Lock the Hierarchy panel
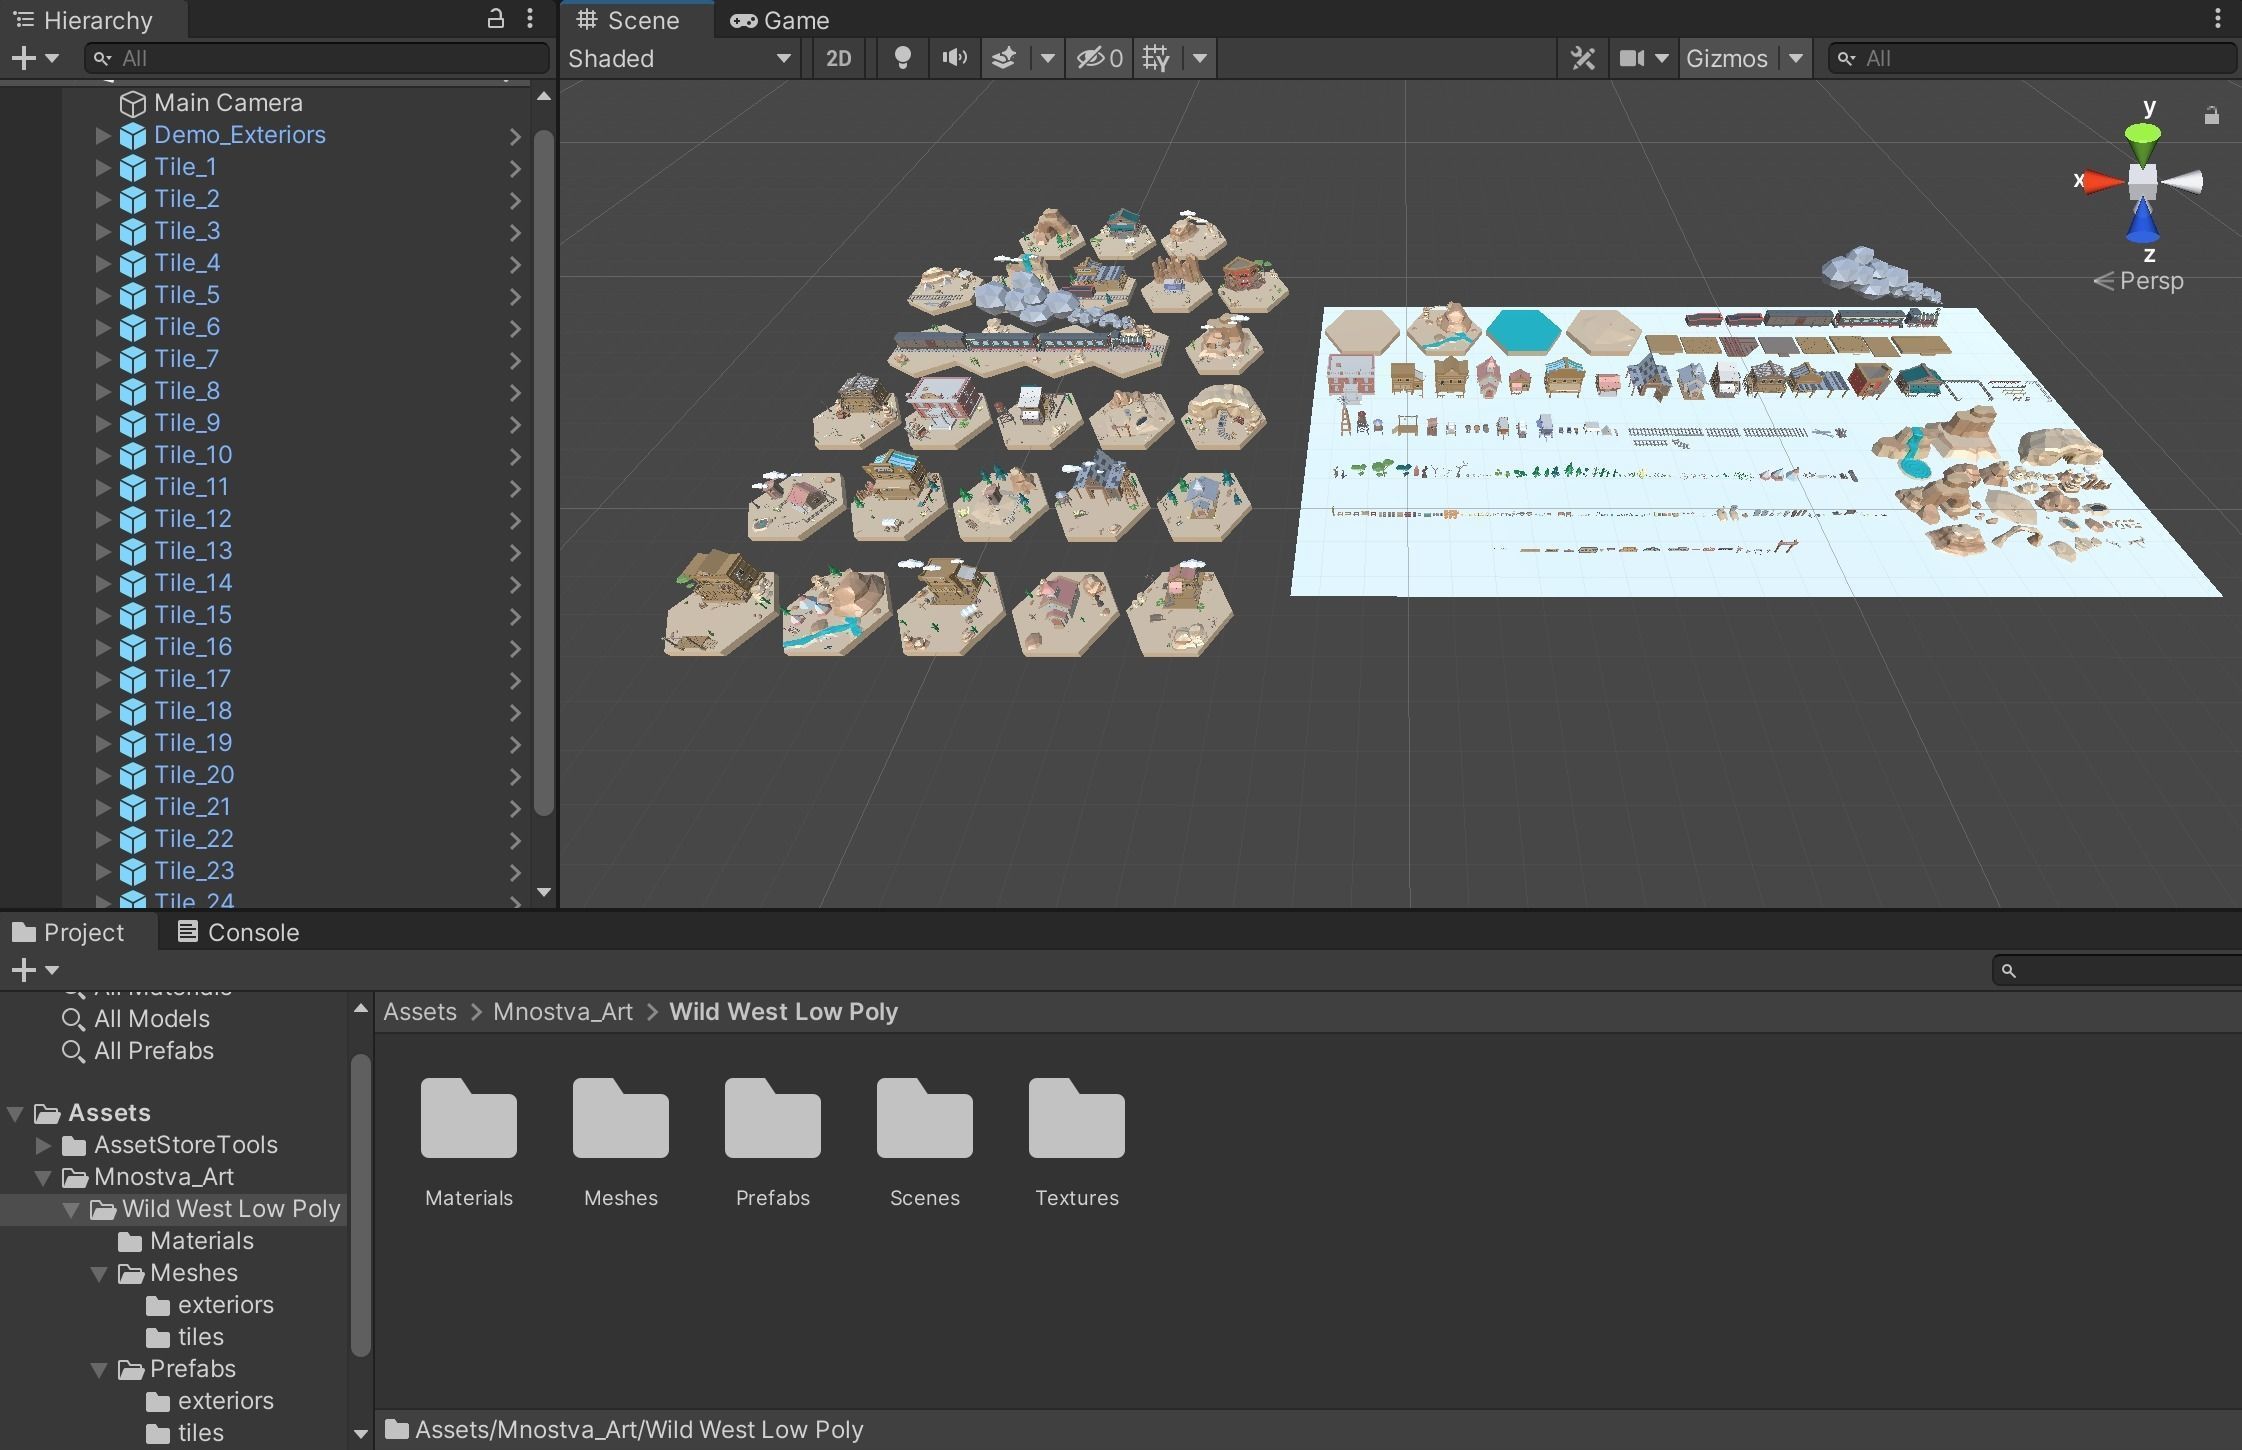The width and height of the screenshot is (2242, 1450). click(495, 19)
